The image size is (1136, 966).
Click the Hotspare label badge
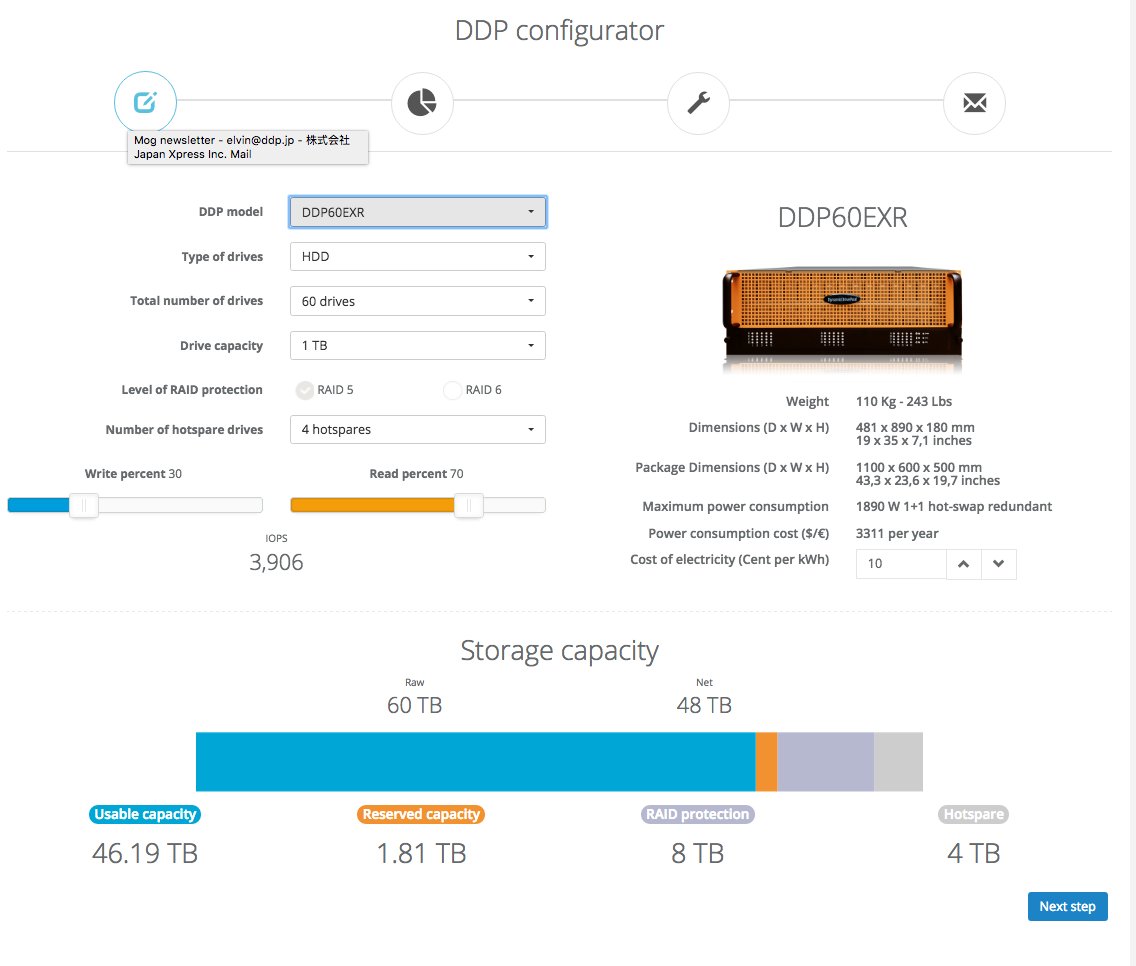(974, 815)
